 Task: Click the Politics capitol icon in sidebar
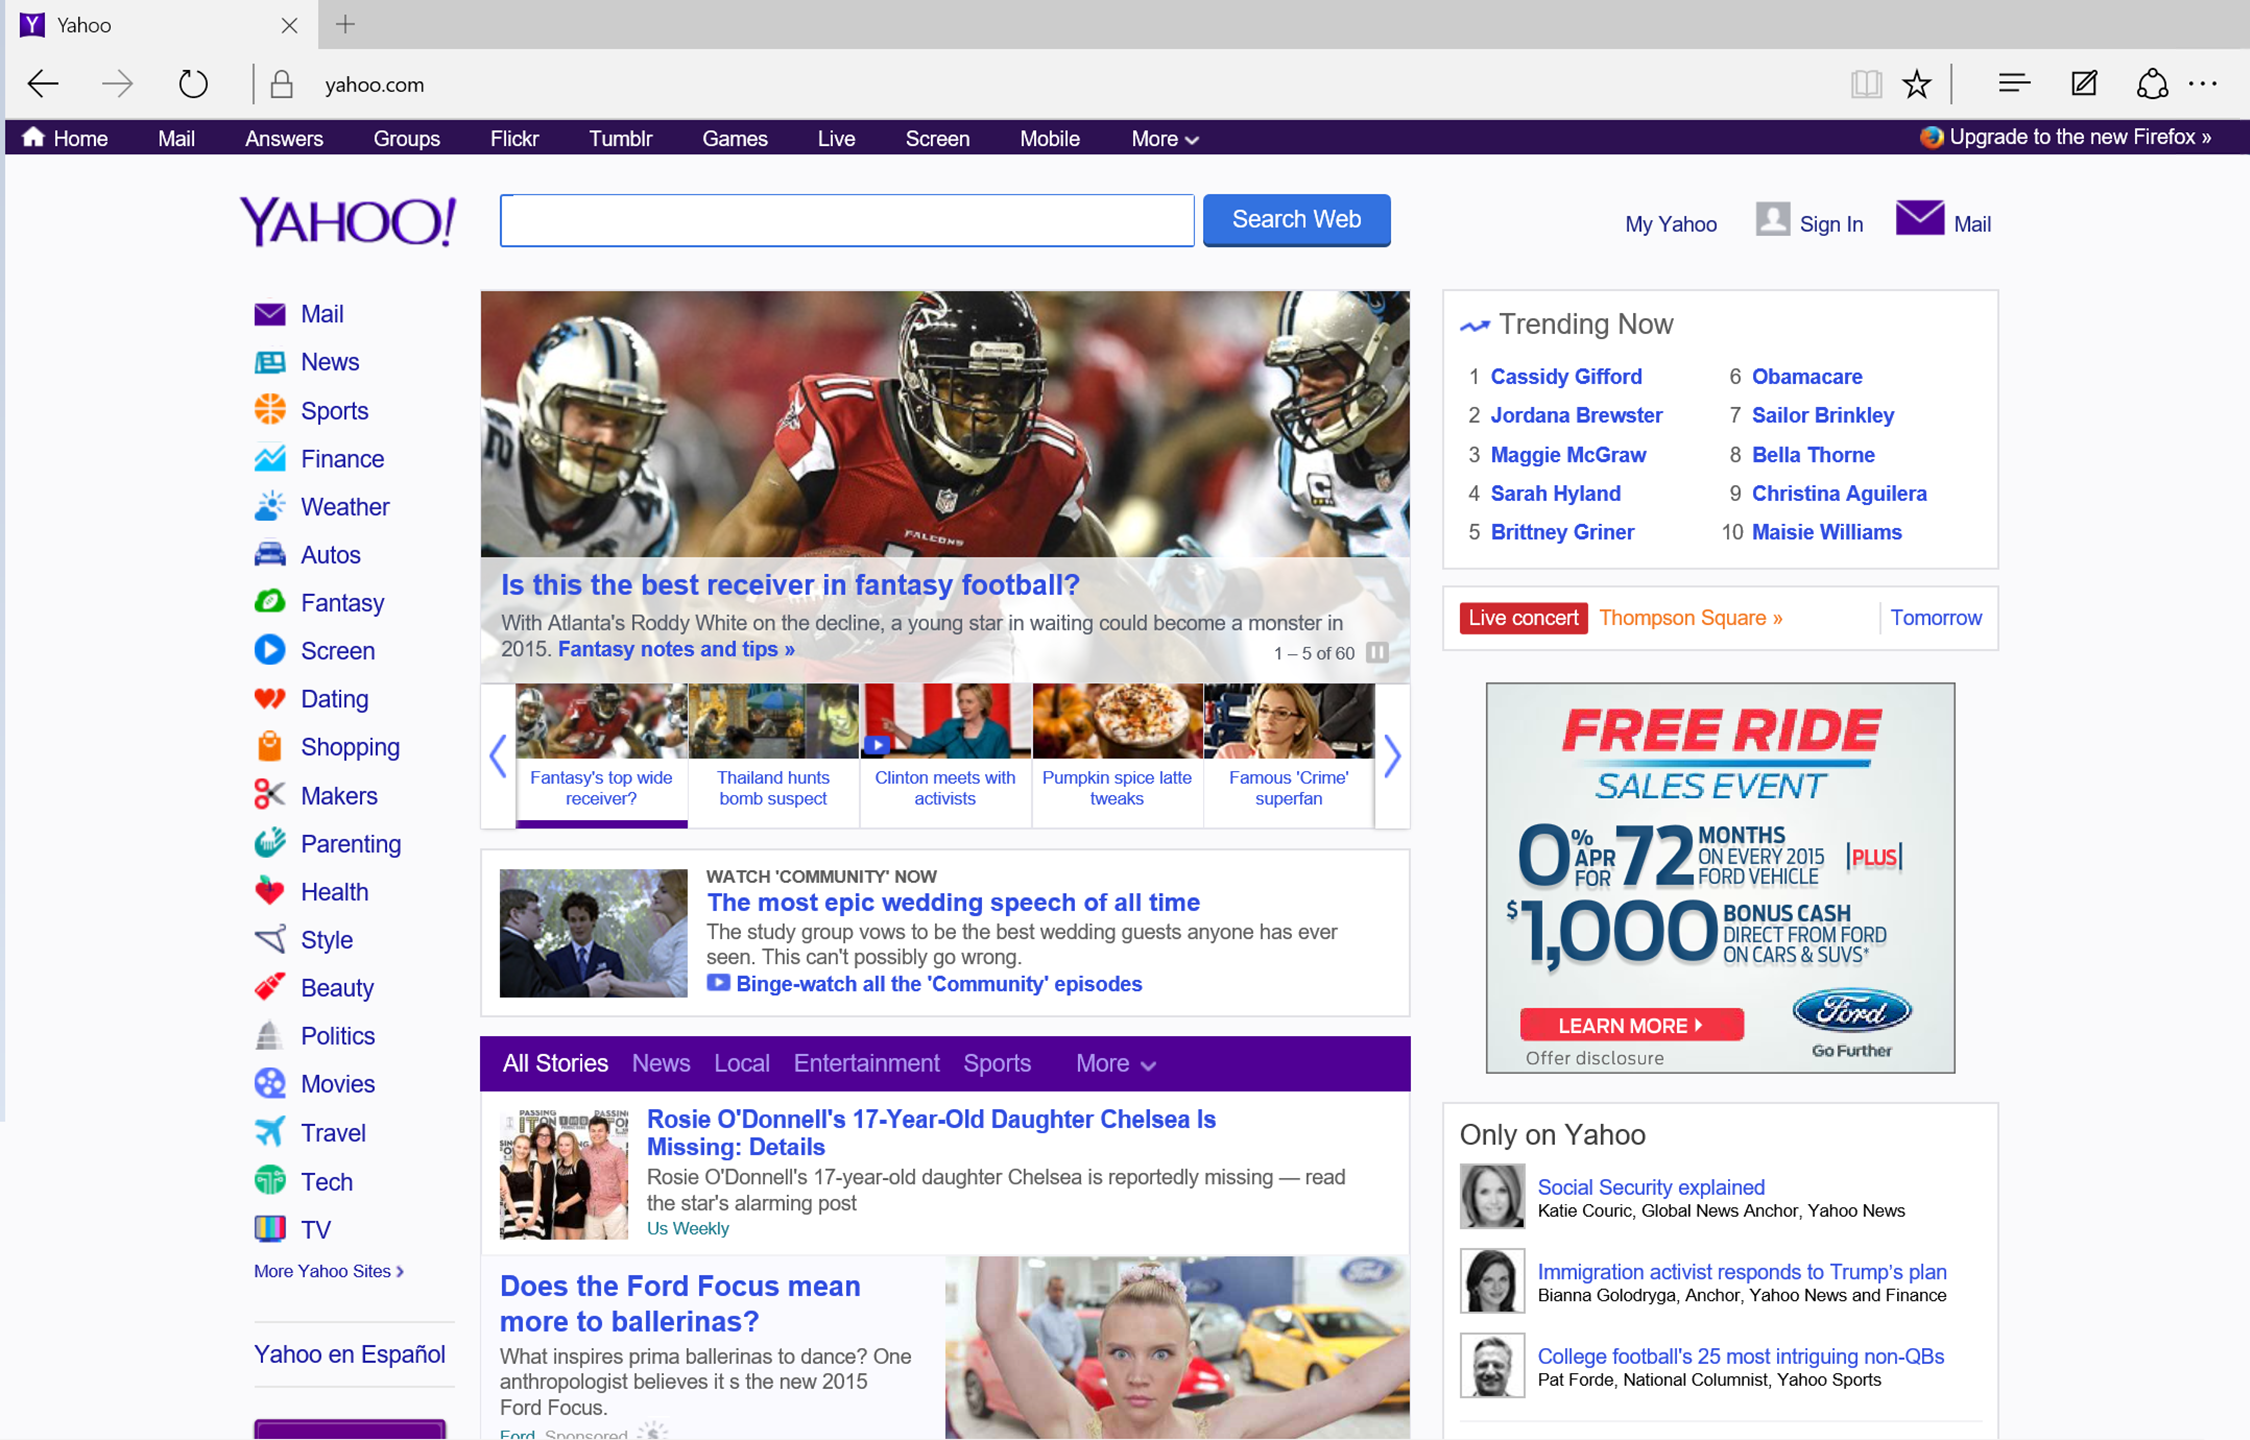point(269,1035)
